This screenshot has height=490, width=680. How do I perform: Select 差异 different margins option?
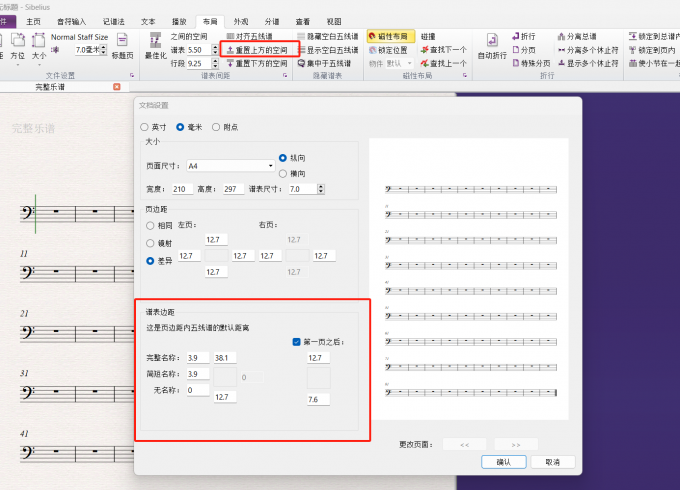[150, 261]
